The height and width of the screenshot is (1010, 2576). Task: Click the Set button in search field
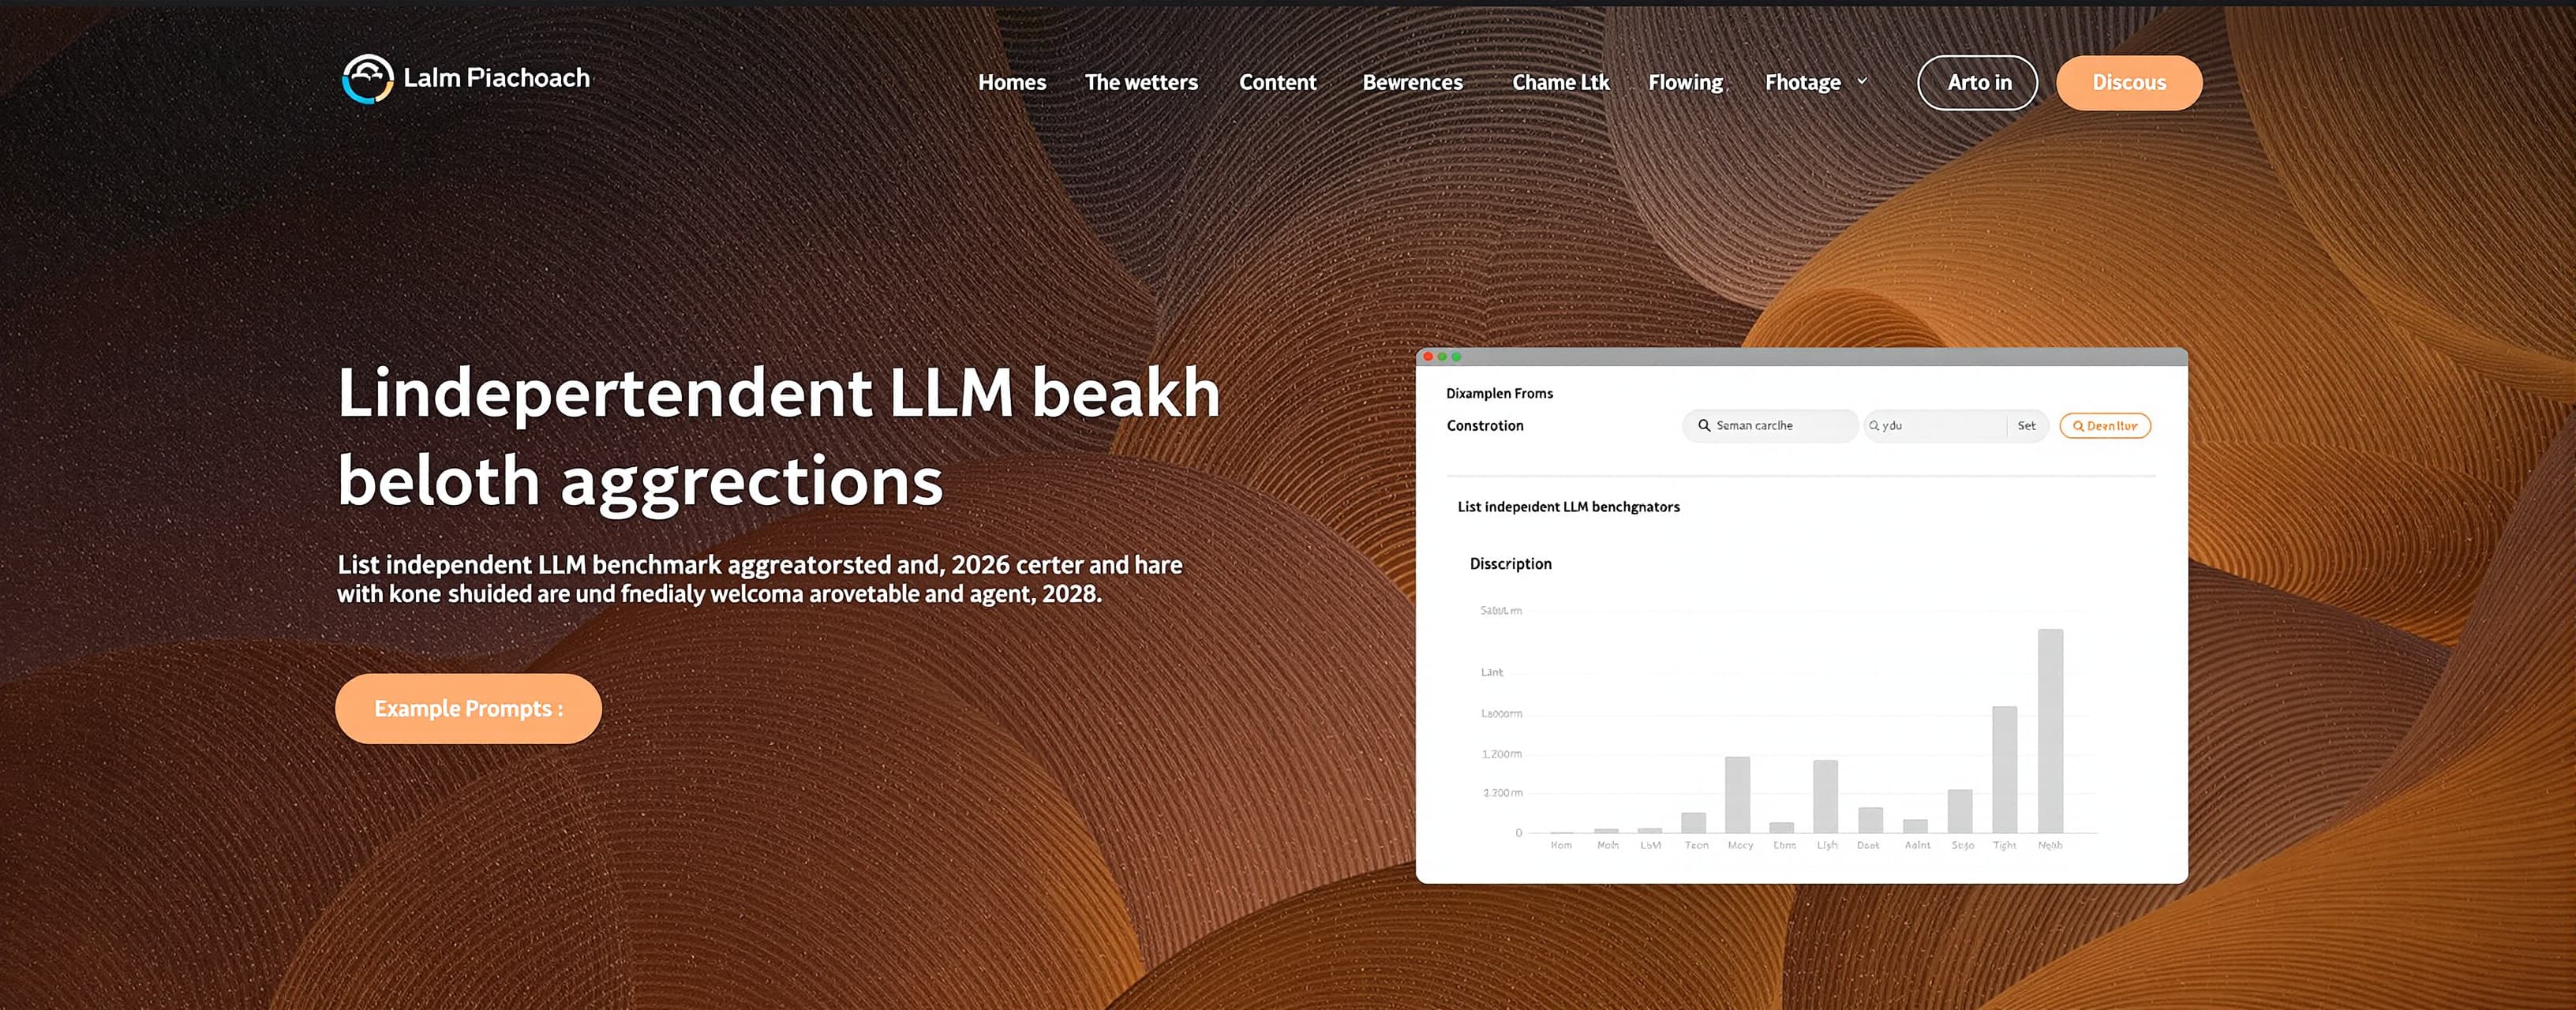[2026, 426]
